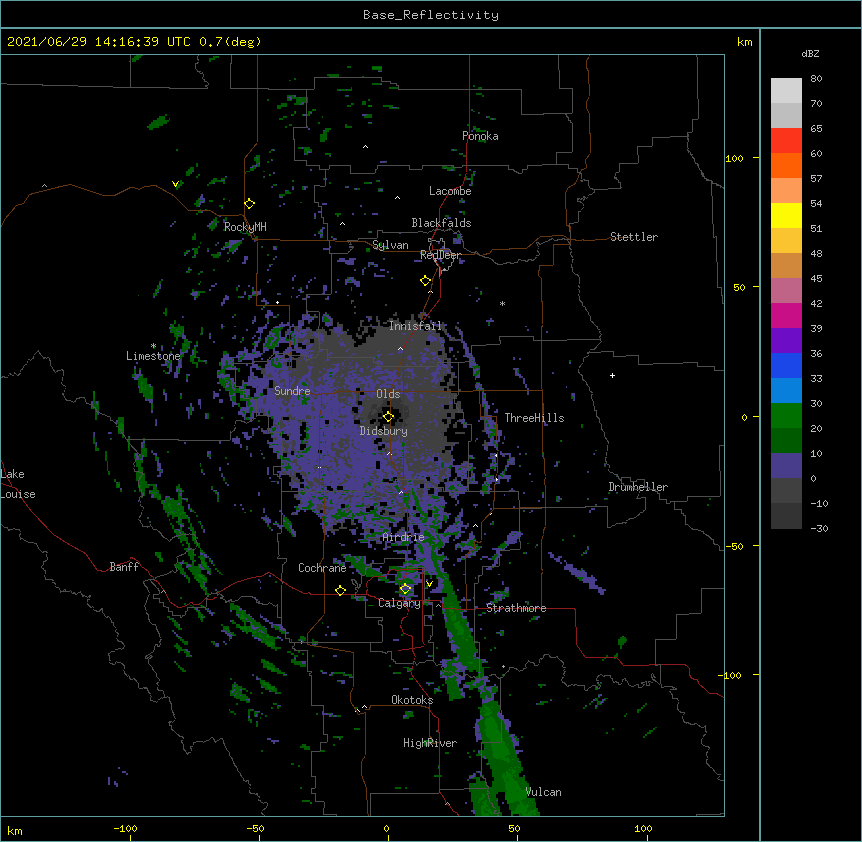
Task: Click the Vulcan label
Action: point(543,792)
